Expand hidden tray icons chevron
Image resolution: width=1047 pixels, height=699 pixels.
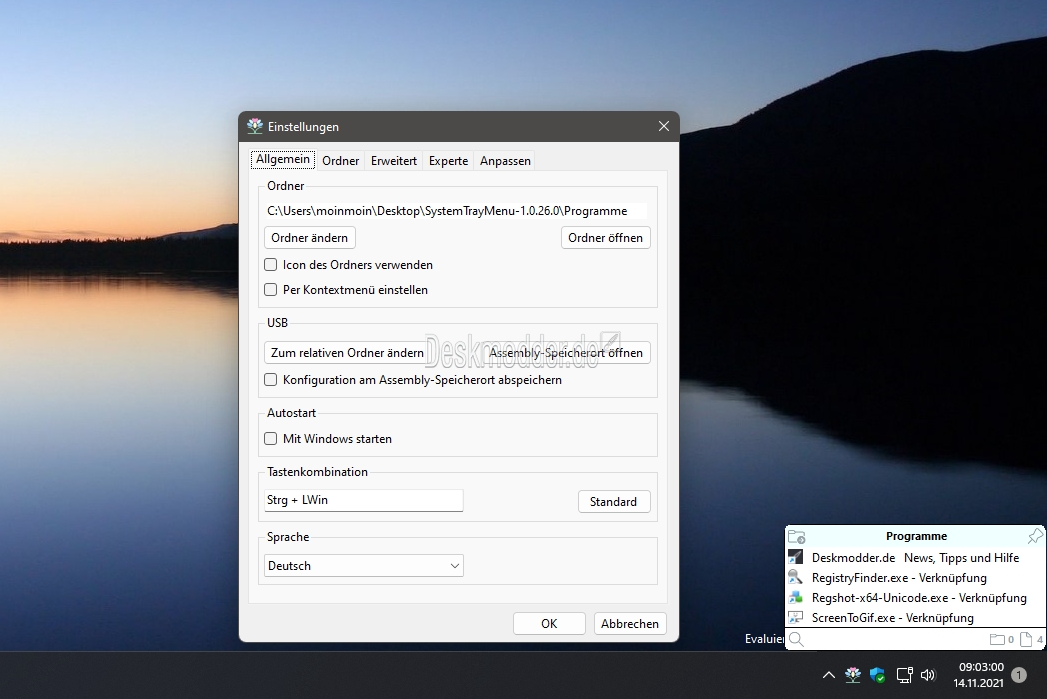[x=829, y=675]
